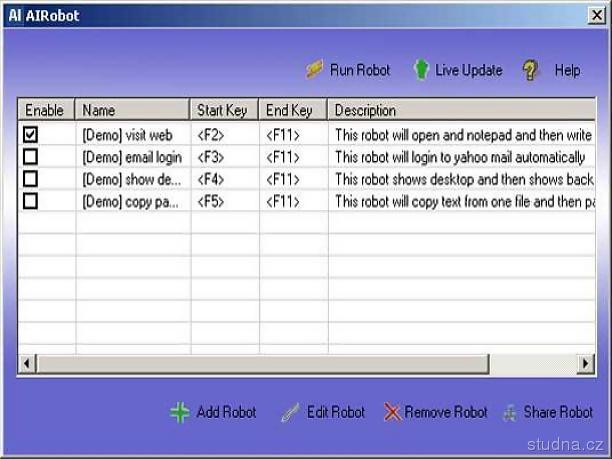Enable the [Demo] copy pa... robot checkbox
This screenshot has height=459, width=612.
pyautogui.click(x=30, y=201)
